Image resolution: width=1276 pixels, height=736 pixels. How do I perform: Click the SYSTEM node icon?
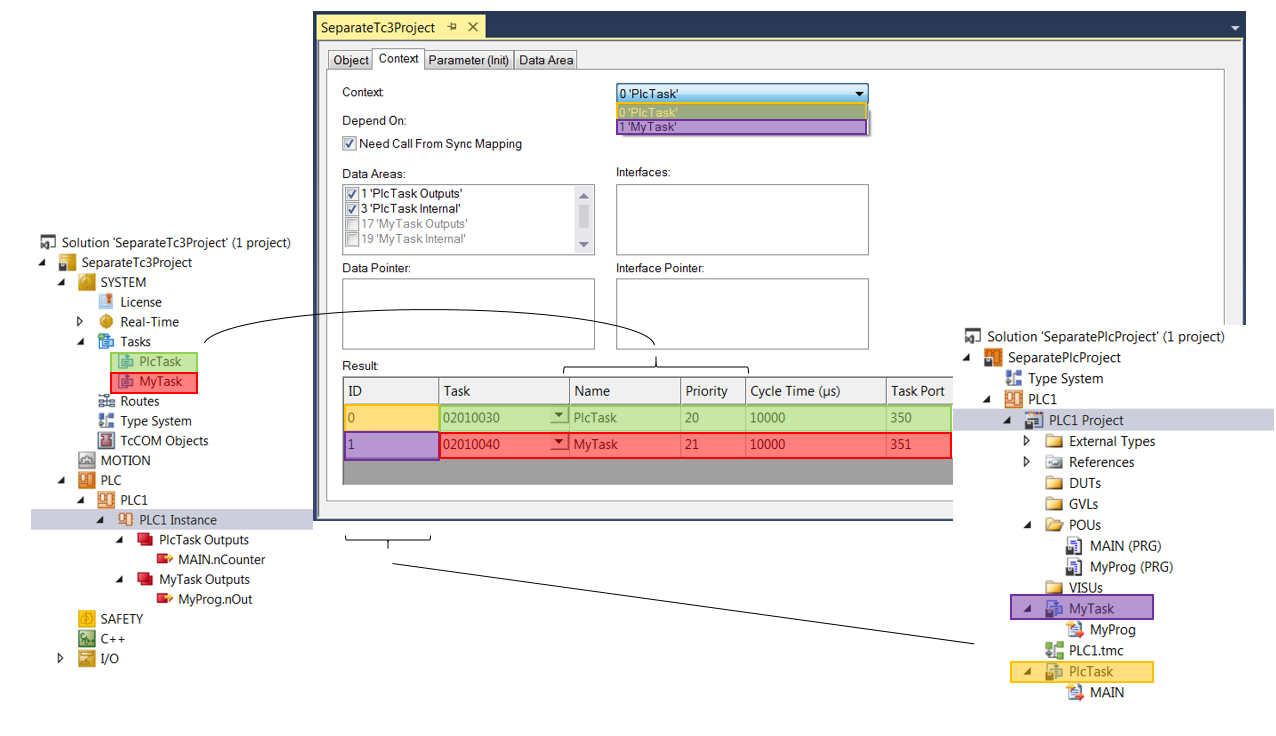pos(87,282)
